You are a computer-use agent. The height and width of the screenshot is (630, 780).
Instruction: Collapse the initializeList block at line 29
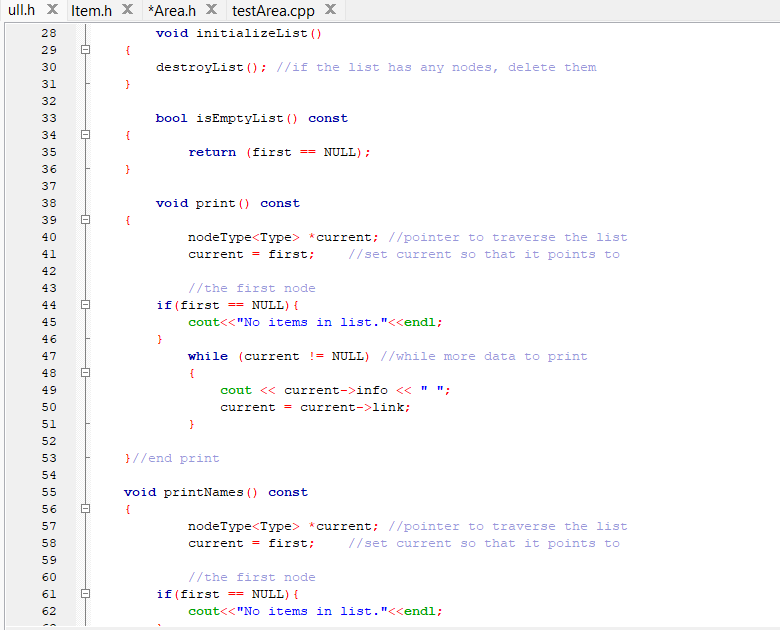tap(86, 50)
